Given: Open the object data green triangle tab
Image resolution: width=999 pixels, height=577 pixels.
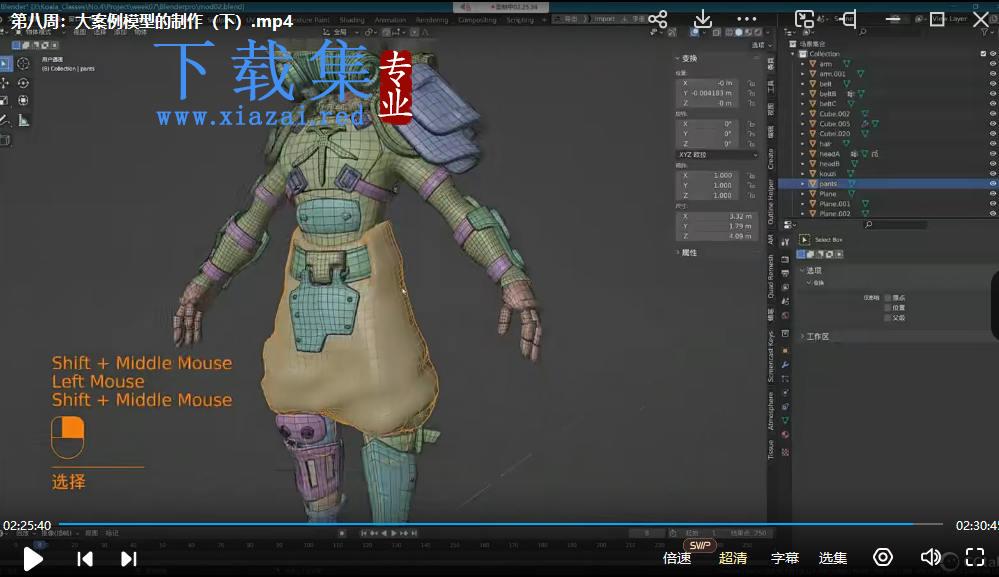Looking at the screenshot, I should (x=785, y=420).
